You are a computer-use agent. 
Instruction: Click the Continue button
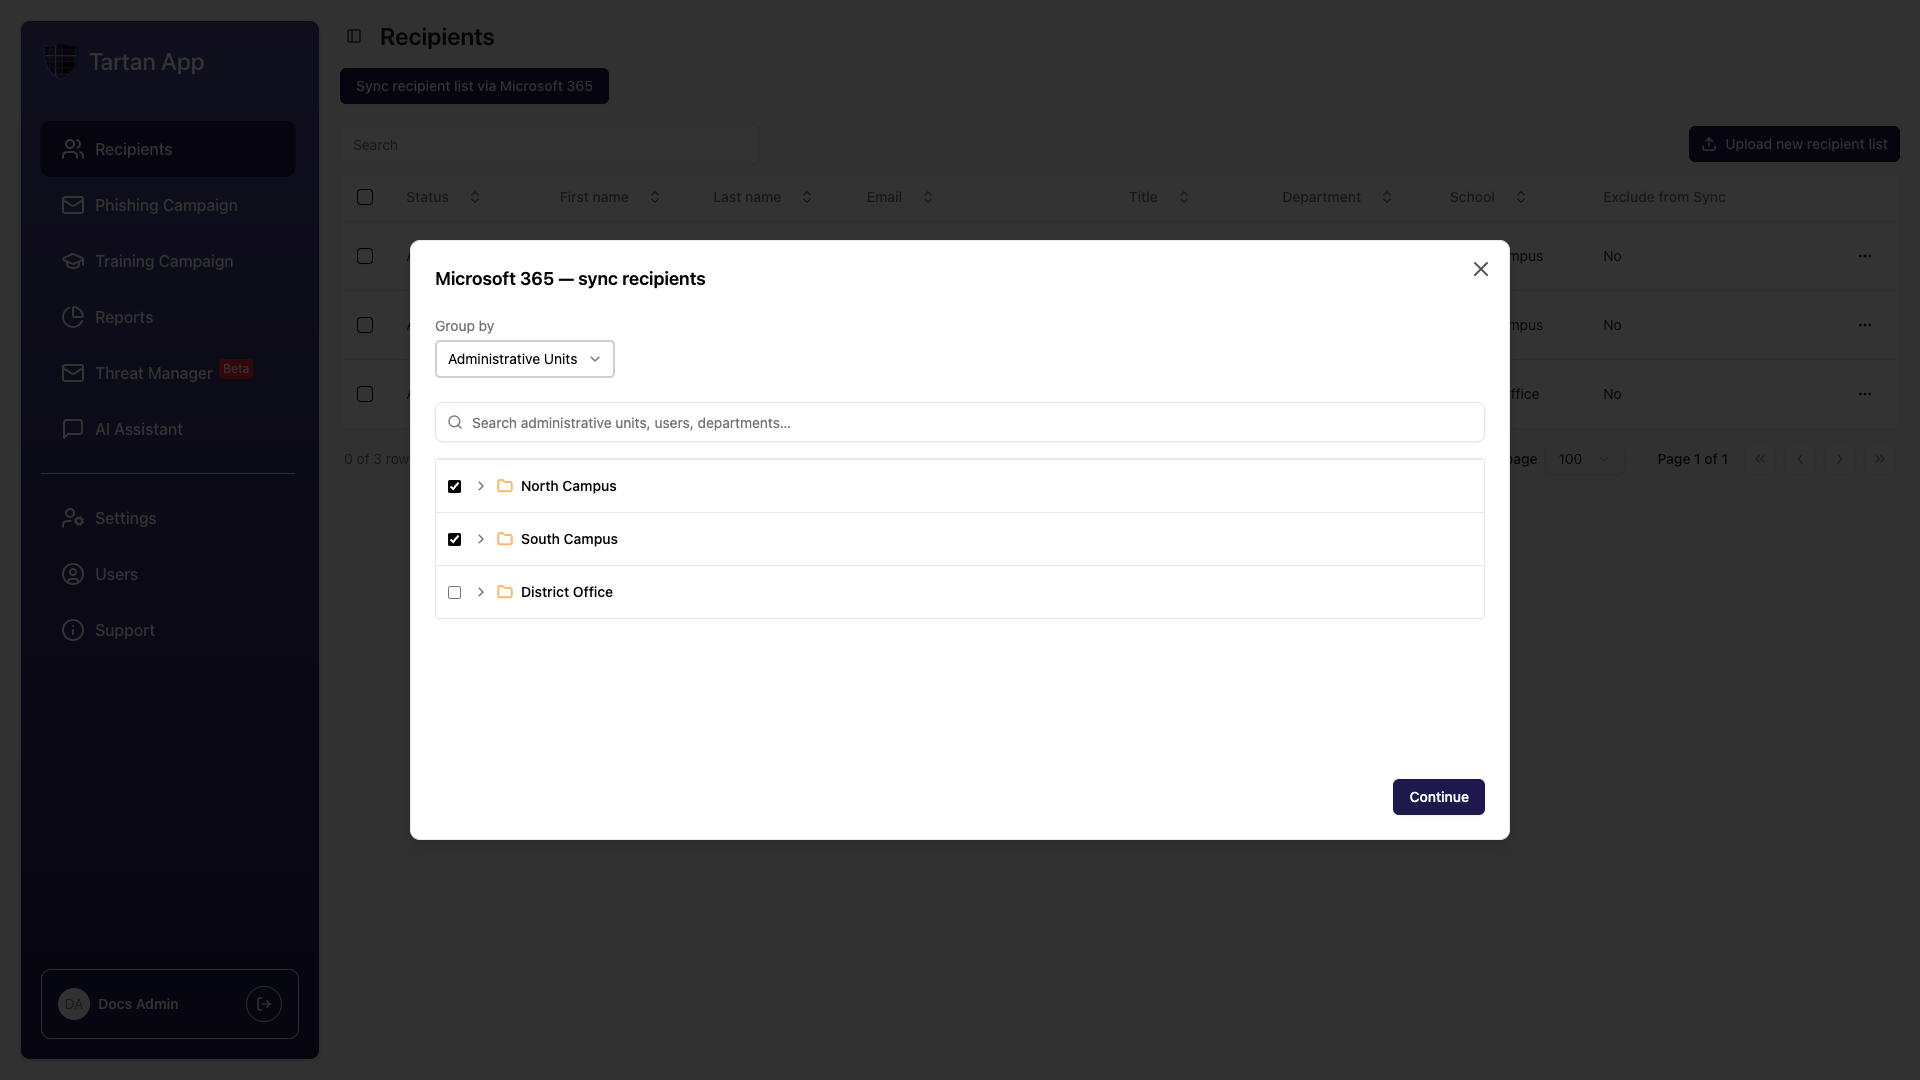[1438, 797]
